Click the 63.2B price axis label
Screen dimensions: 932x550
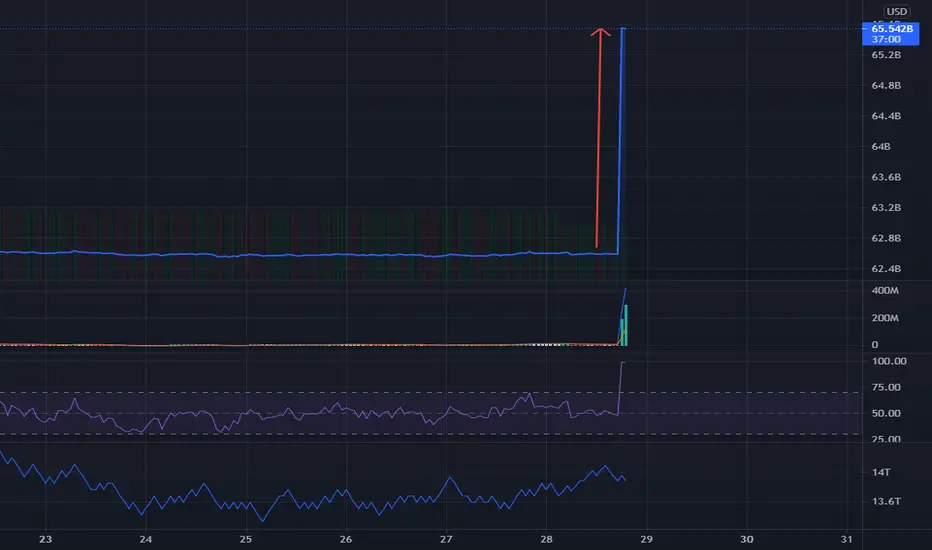pos(886,208)
